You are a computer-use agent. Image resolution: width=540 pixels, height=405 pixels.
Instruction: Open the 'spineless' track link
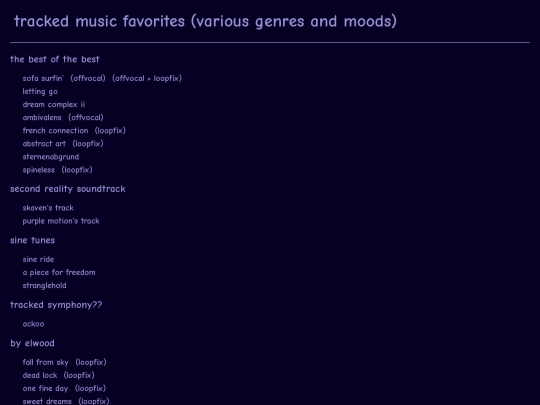pos(39,170)
